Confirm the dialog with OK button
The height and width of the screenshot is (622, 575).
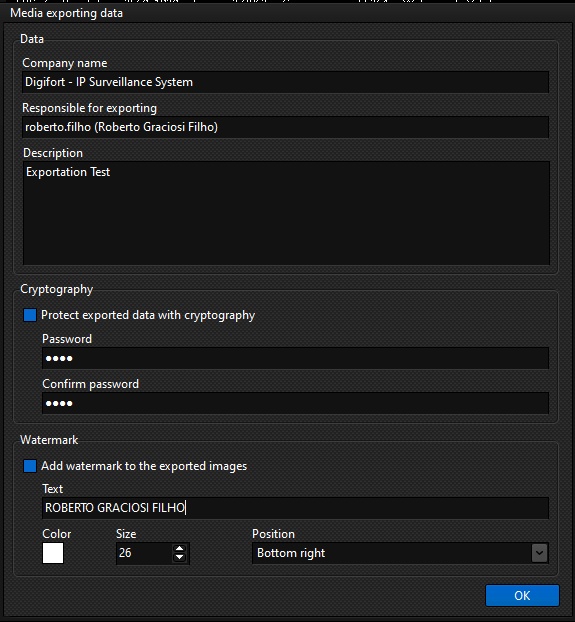point(522,595)
